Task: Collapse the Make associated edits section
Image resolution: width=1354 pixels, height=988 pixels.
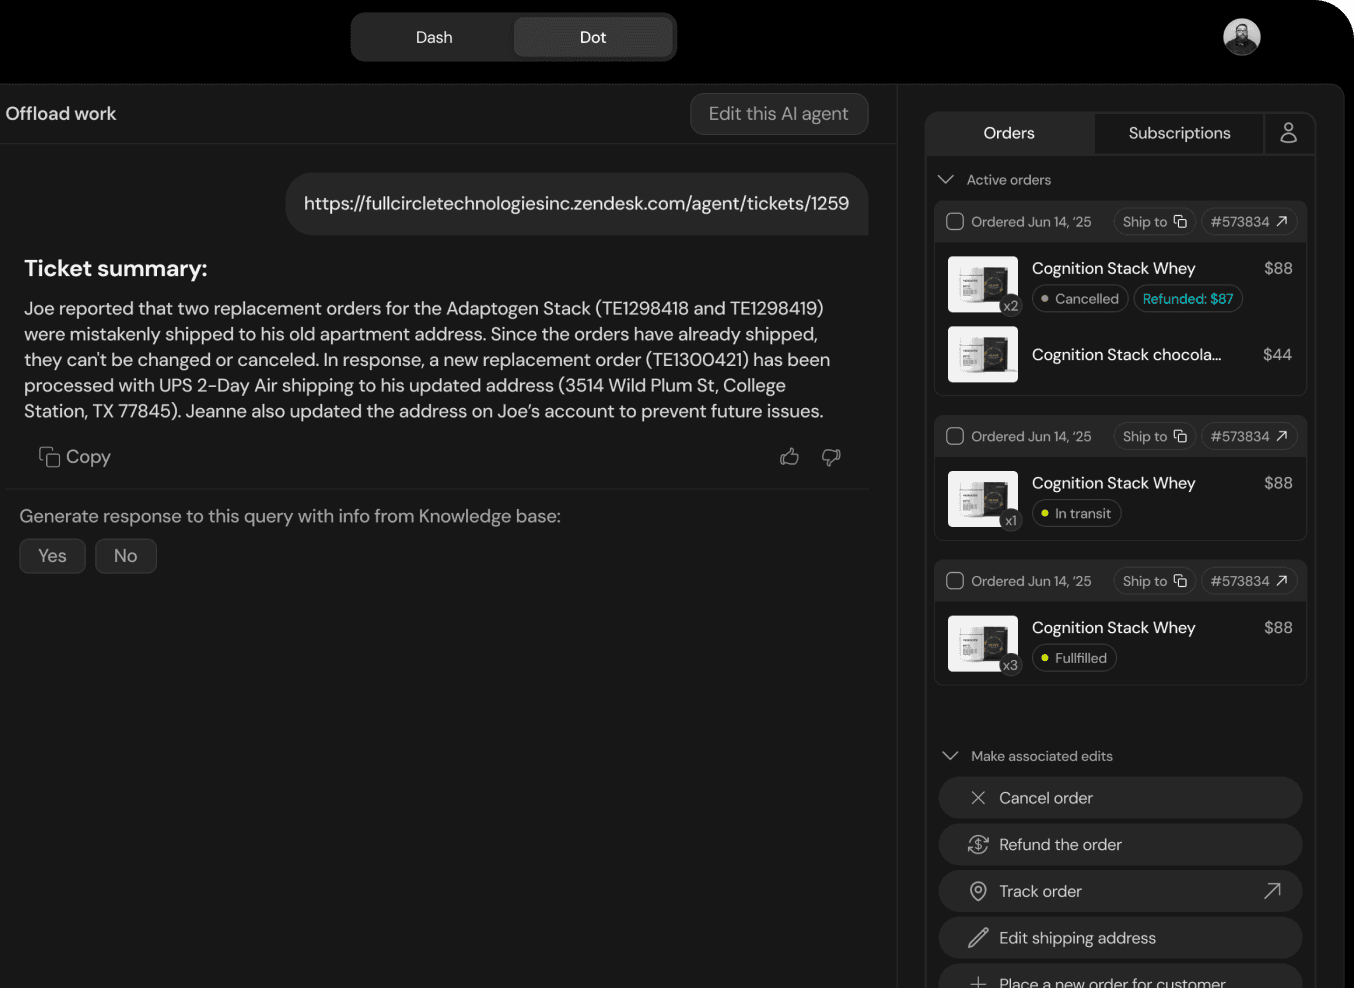Action: pos(950,756)
